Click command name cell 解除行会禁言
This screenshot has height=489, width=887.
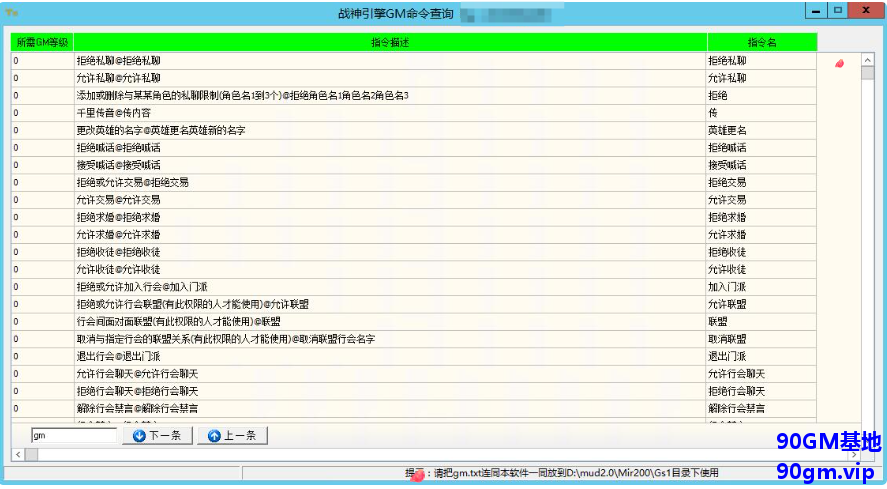[761, 409]
